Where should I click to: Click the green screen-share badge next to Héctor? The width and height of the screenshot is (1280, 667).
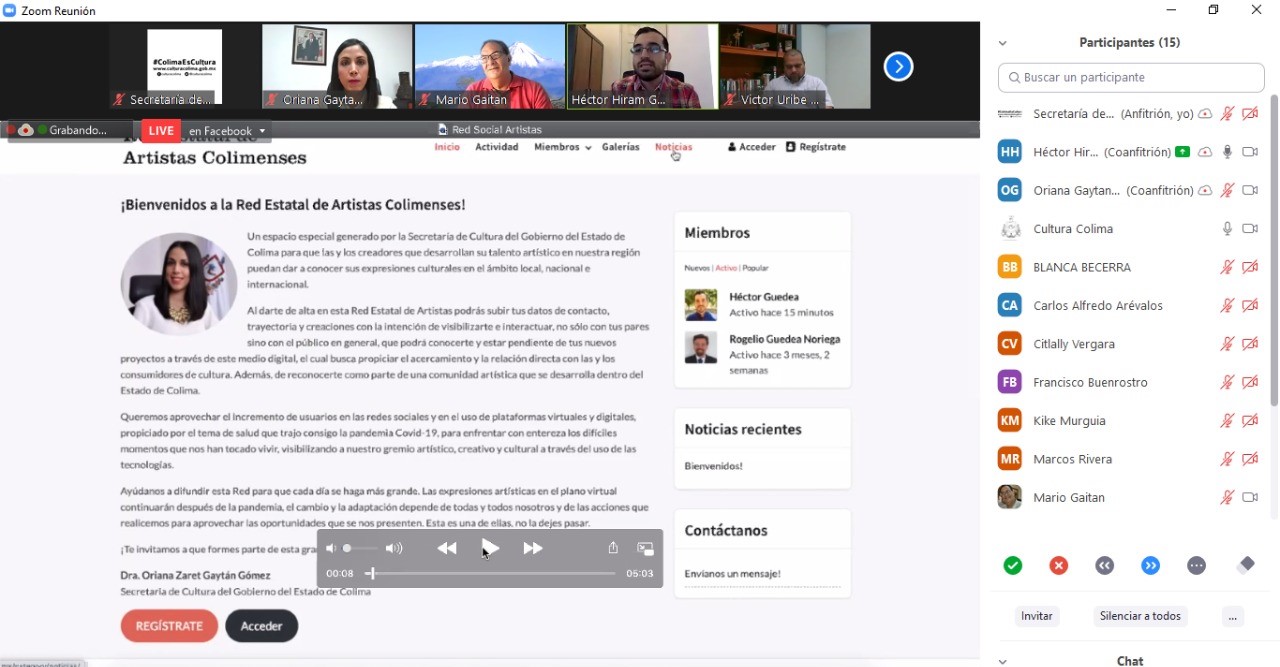click(1183, 152)
